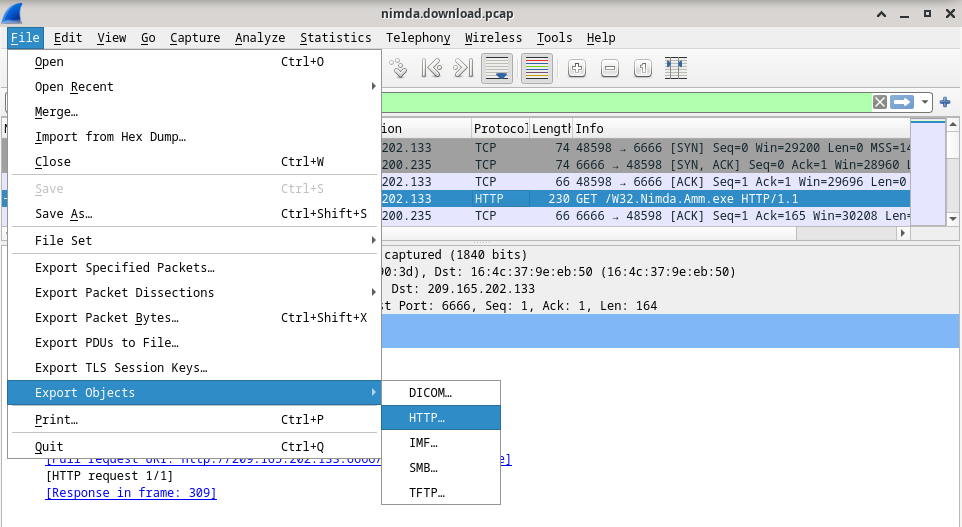
Task: Click the resize columns to fit icon
Action: [675, 68]
